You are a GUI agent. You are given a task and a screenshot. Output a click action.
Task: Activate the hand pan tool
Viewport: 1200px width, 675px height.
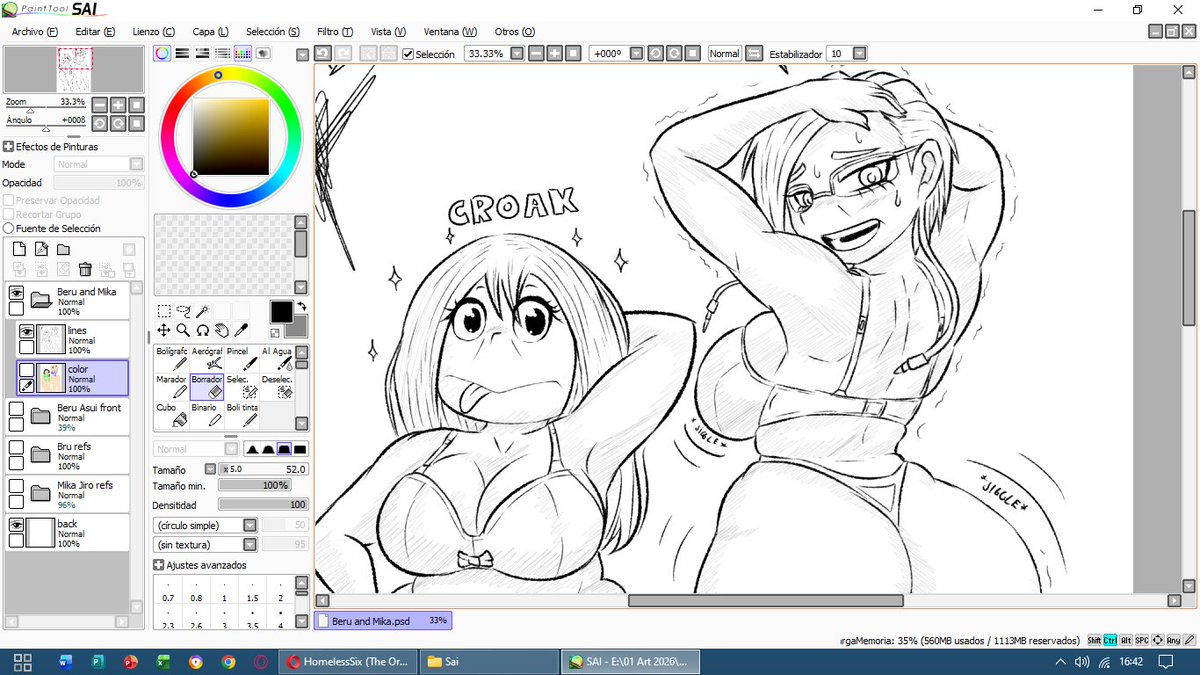(221, 329)
